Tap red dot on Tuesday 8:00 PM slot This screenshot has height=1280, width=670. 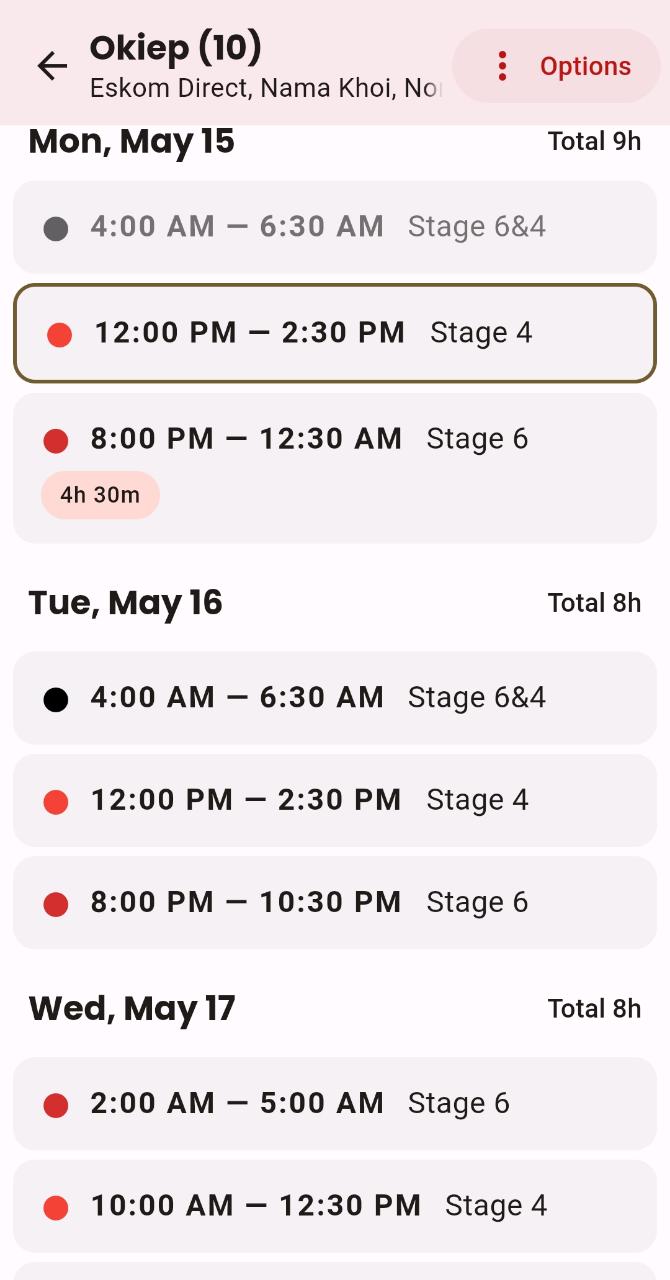(x=56, y=904)
